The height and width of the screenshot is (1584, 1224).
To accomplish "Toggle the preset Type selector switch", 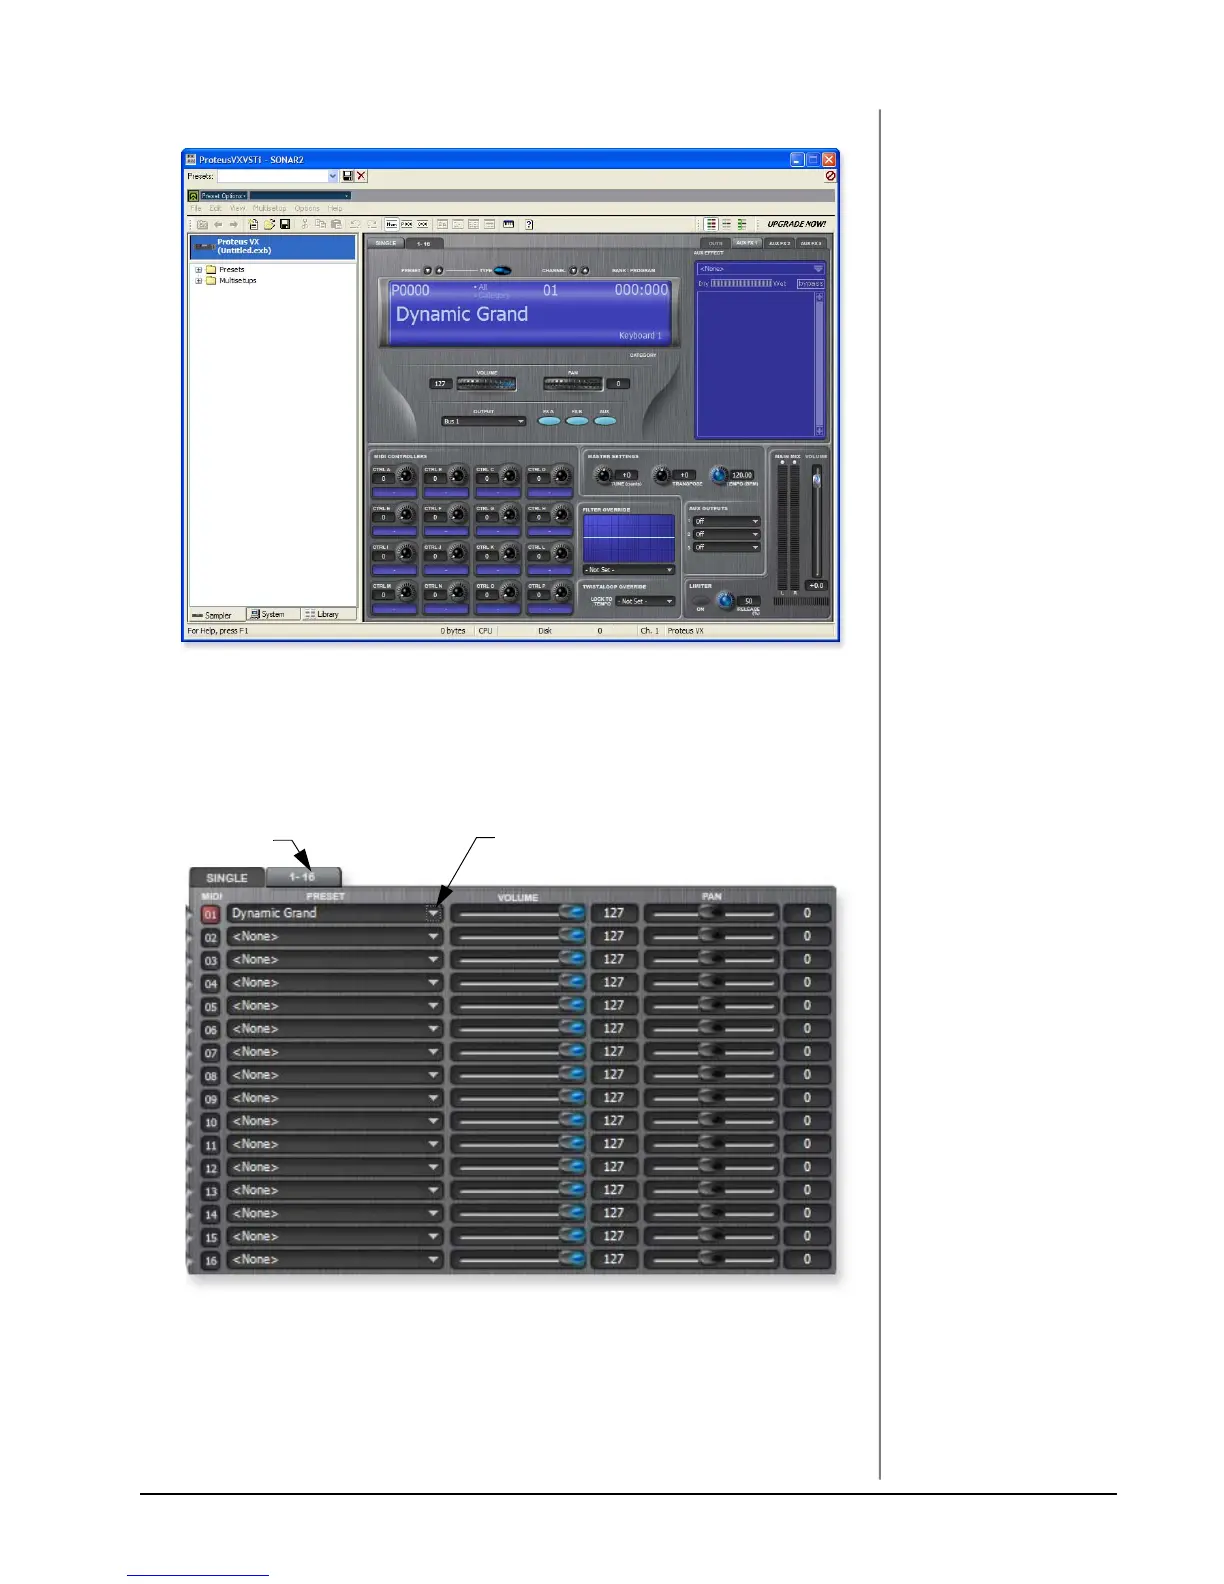I will pyautogui.click(x=502, y=271).
